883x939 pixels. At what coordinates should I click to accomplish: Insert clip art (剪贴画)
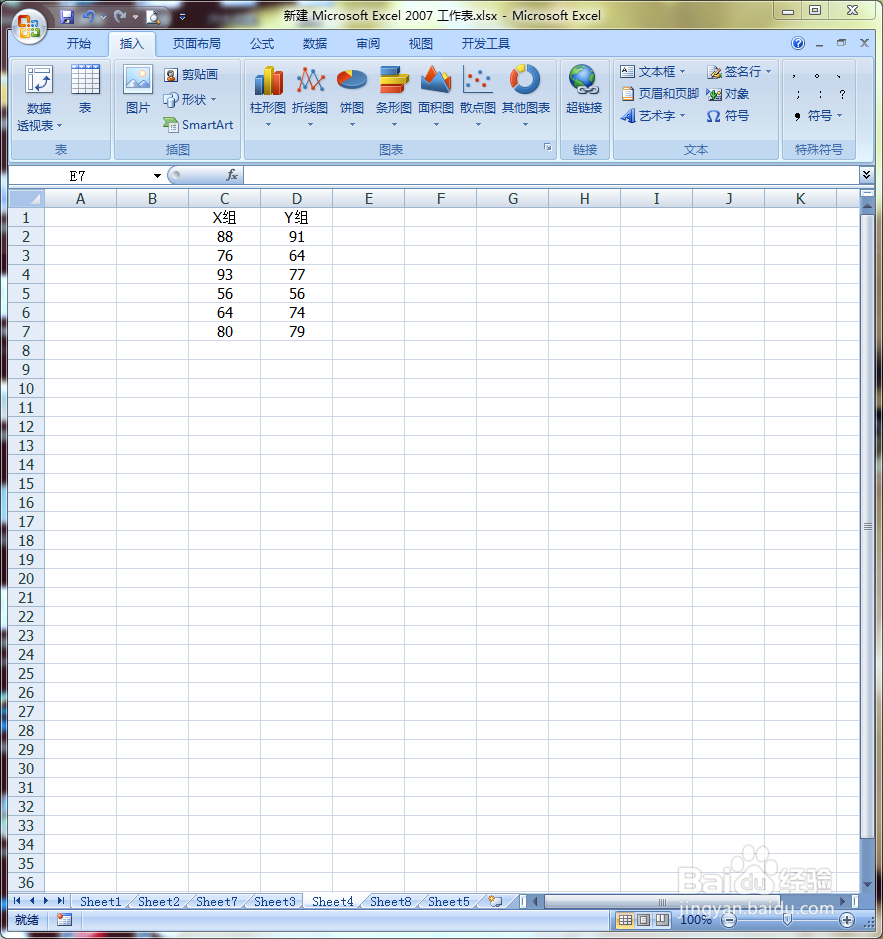pos(191,74)
